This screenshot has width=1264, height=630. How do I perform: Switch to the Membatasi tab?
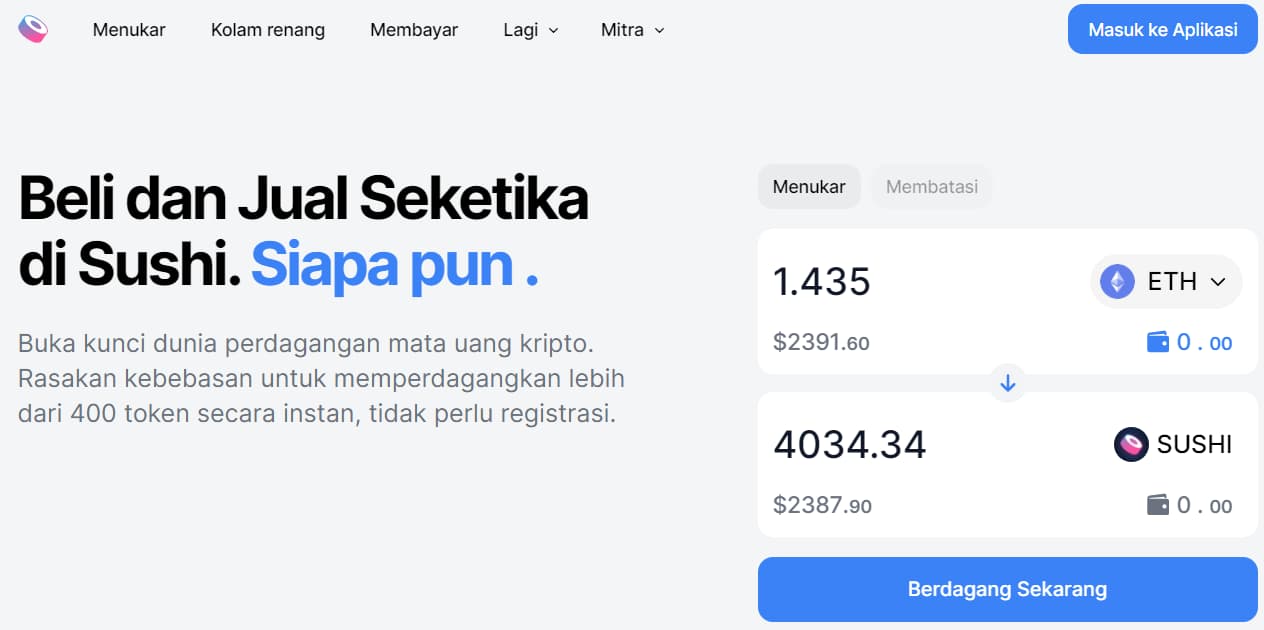(931, 186)
